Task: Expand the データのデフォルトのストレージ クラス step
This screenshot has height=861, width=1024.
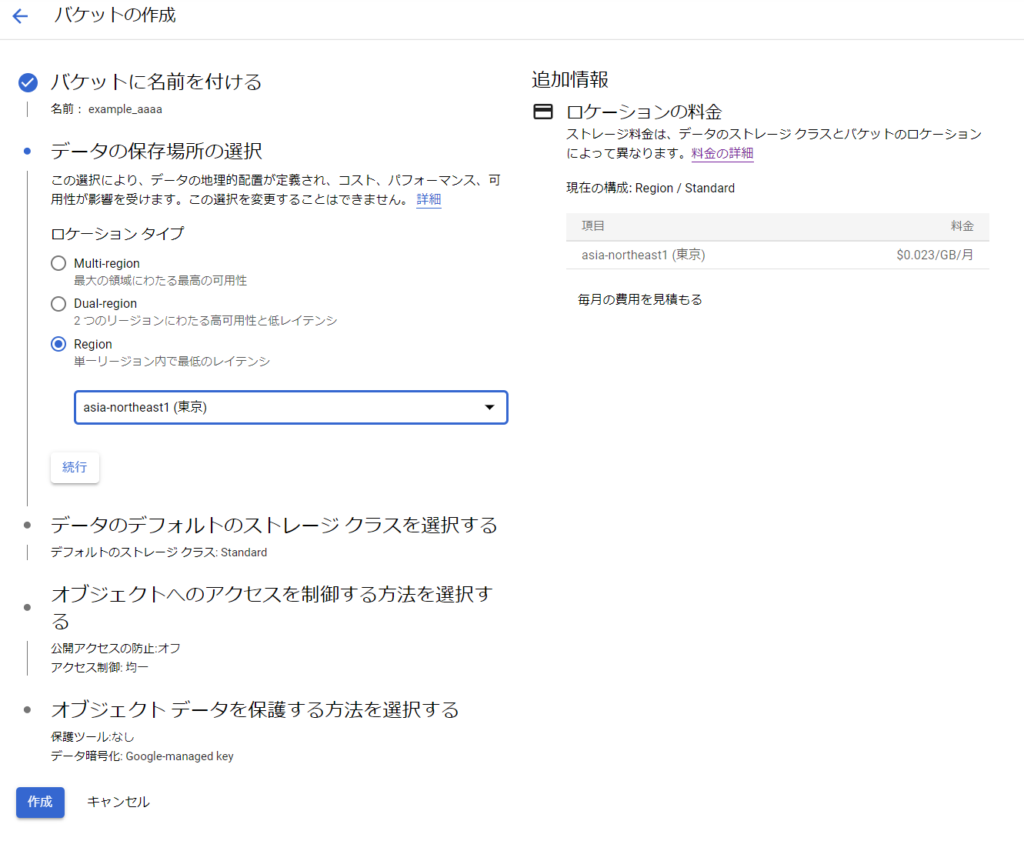Action: tap(274, 525)
